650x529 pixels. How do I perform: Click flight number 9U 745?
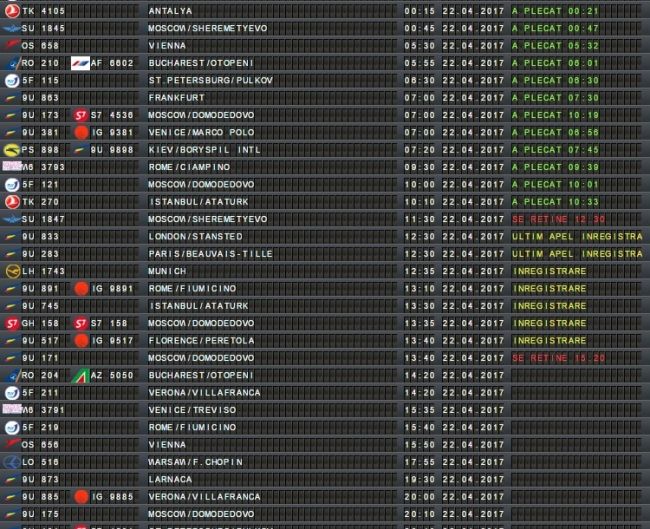40,306
